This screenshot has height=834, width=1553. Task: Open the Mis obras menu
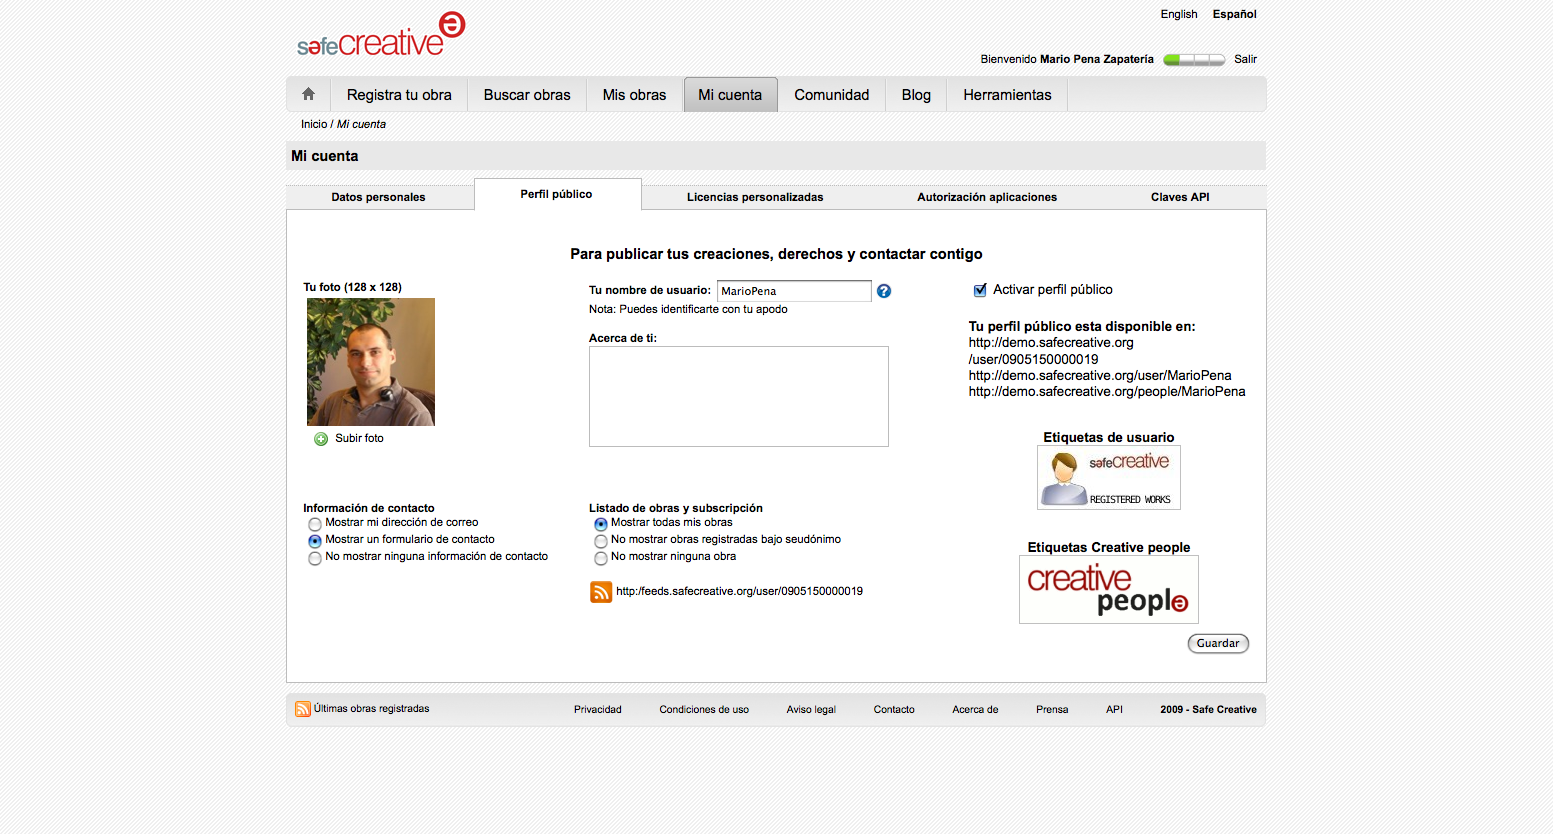point(634,95)
